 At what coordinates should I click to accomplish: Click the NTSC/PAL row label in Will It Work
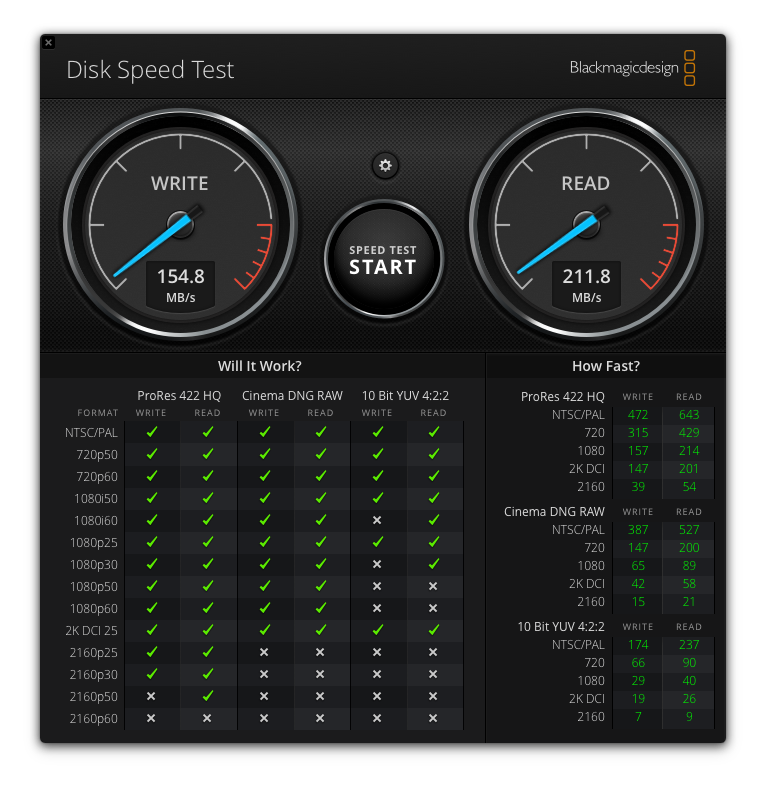click(x=91, y=432)
